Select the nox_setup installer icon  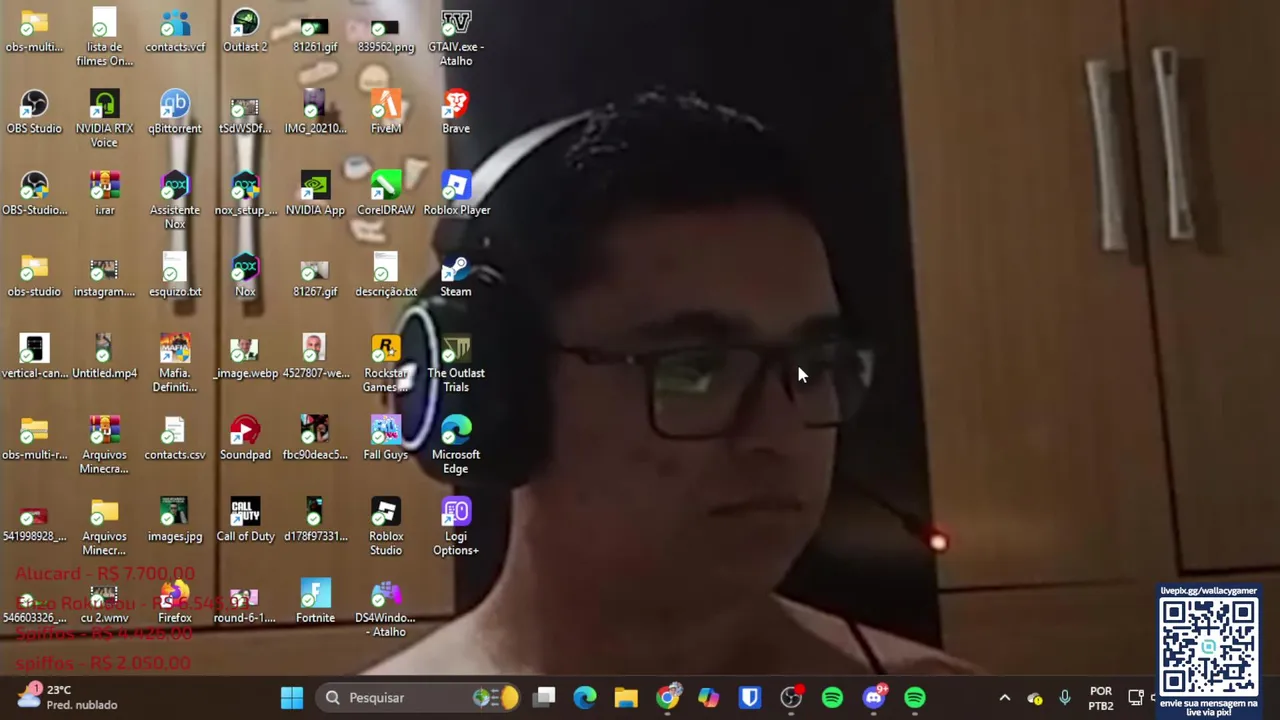coord(245,194)
